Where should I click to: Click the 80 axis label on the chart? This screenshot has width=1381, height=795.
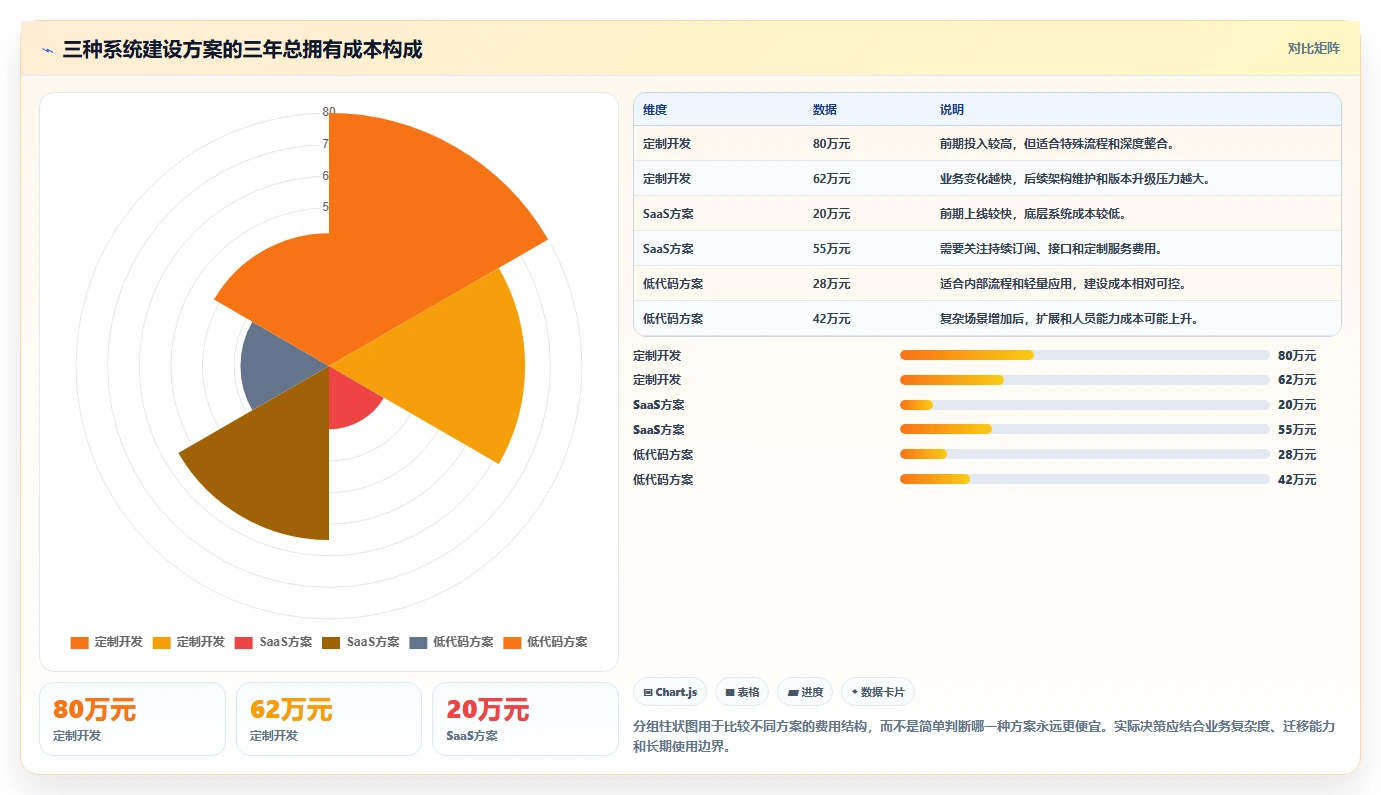coord(329,112)
